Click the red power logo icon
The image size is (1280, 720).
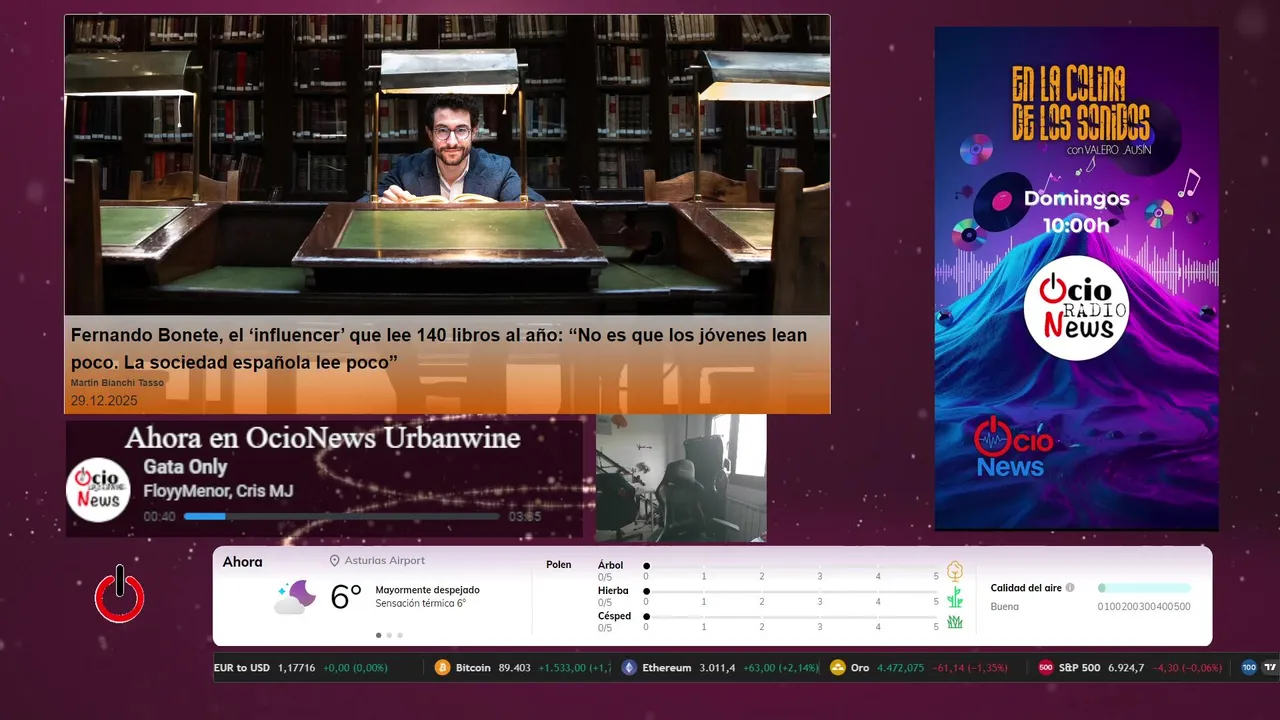click(120, 595)
